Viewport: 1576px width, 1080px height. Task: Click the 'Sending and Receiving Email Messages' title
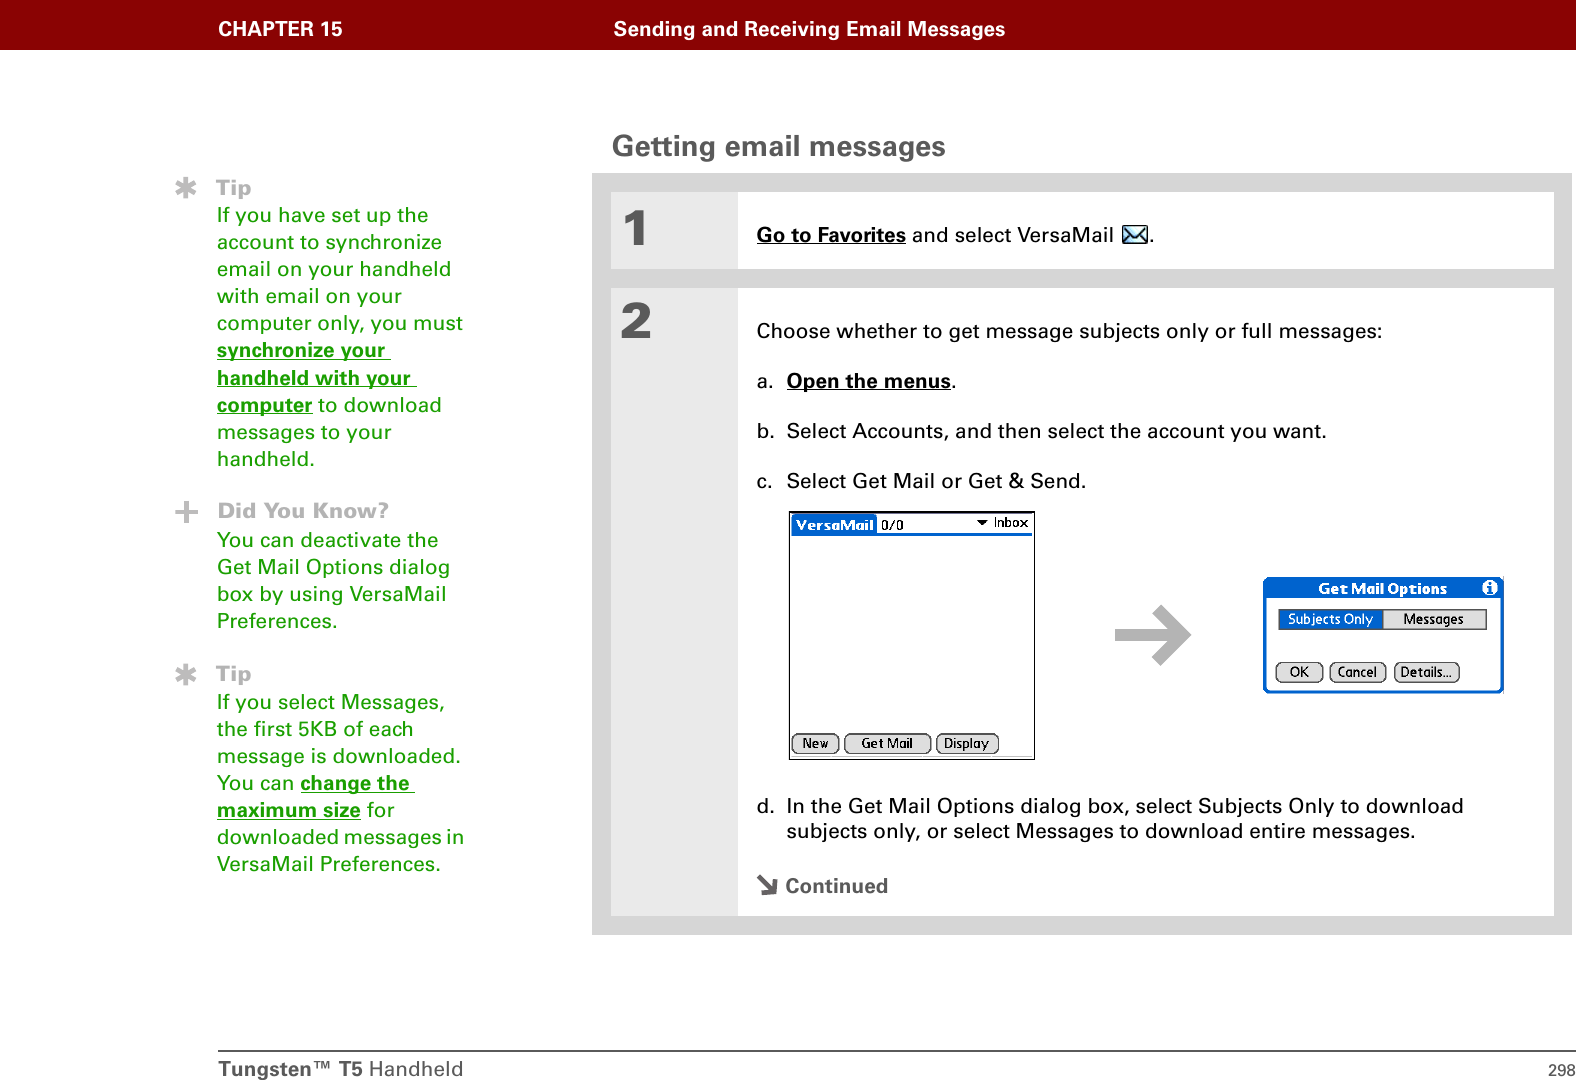point(809,29)
